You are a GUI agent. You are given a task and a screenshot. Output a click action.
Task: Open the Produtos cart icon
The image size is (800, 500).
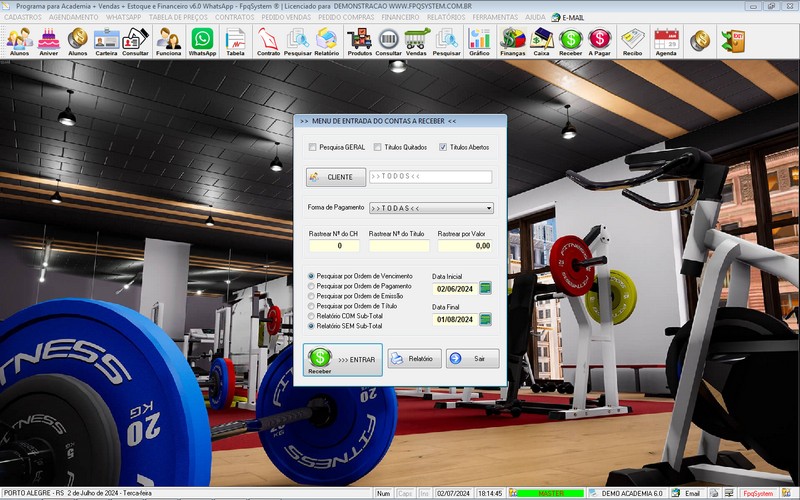coord(360,42)
